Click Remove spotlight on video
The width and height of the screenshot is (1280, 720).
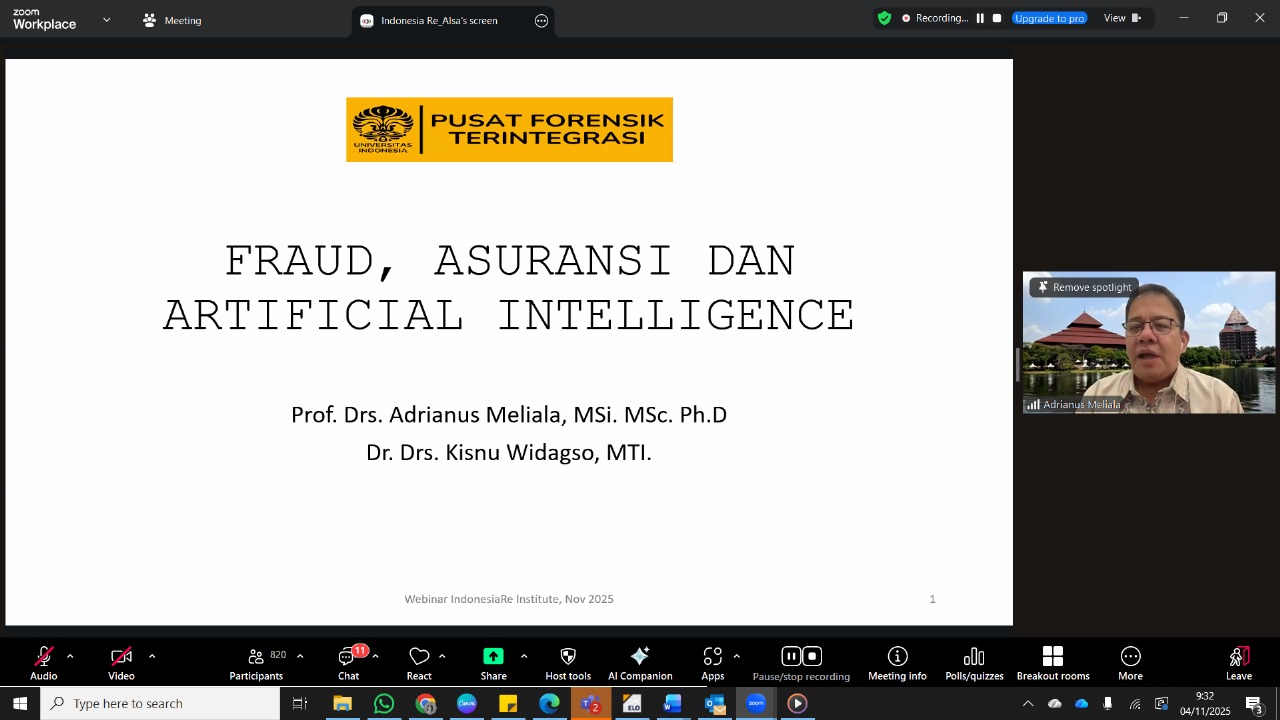pos(1084,287)
